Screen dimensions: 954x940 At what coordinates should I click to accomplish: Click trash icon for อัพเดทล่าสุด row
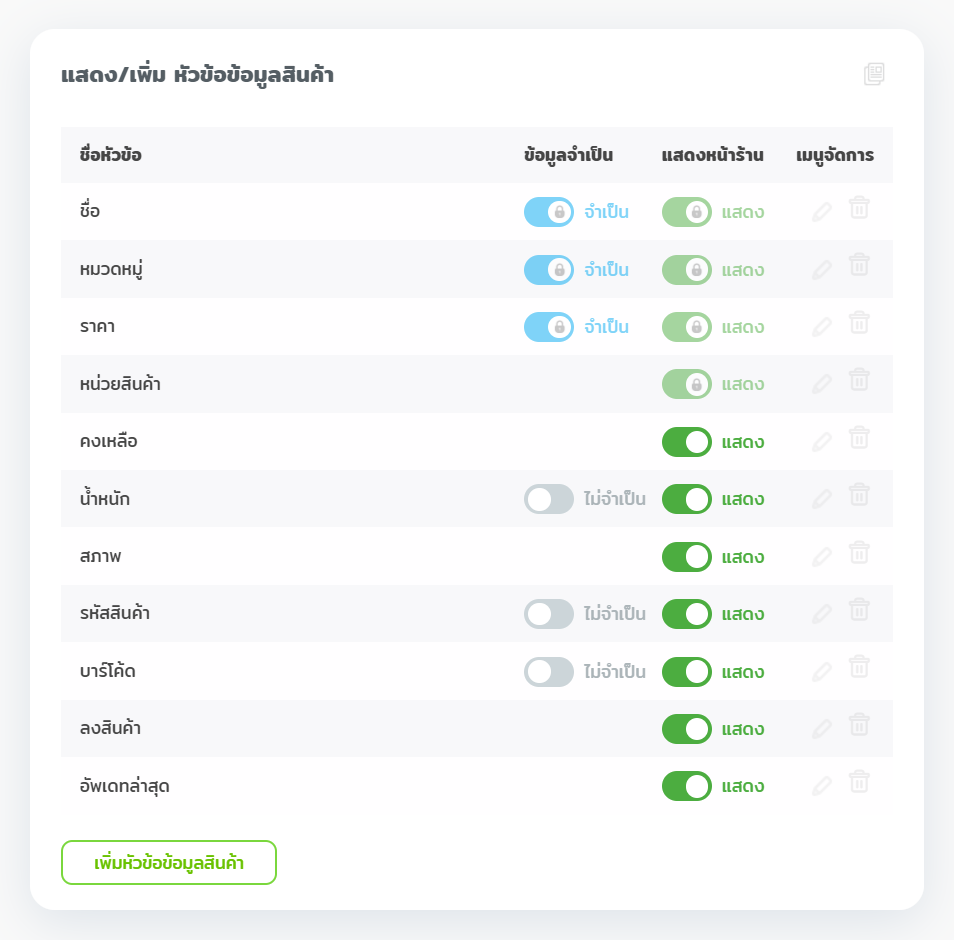point(859,783)
